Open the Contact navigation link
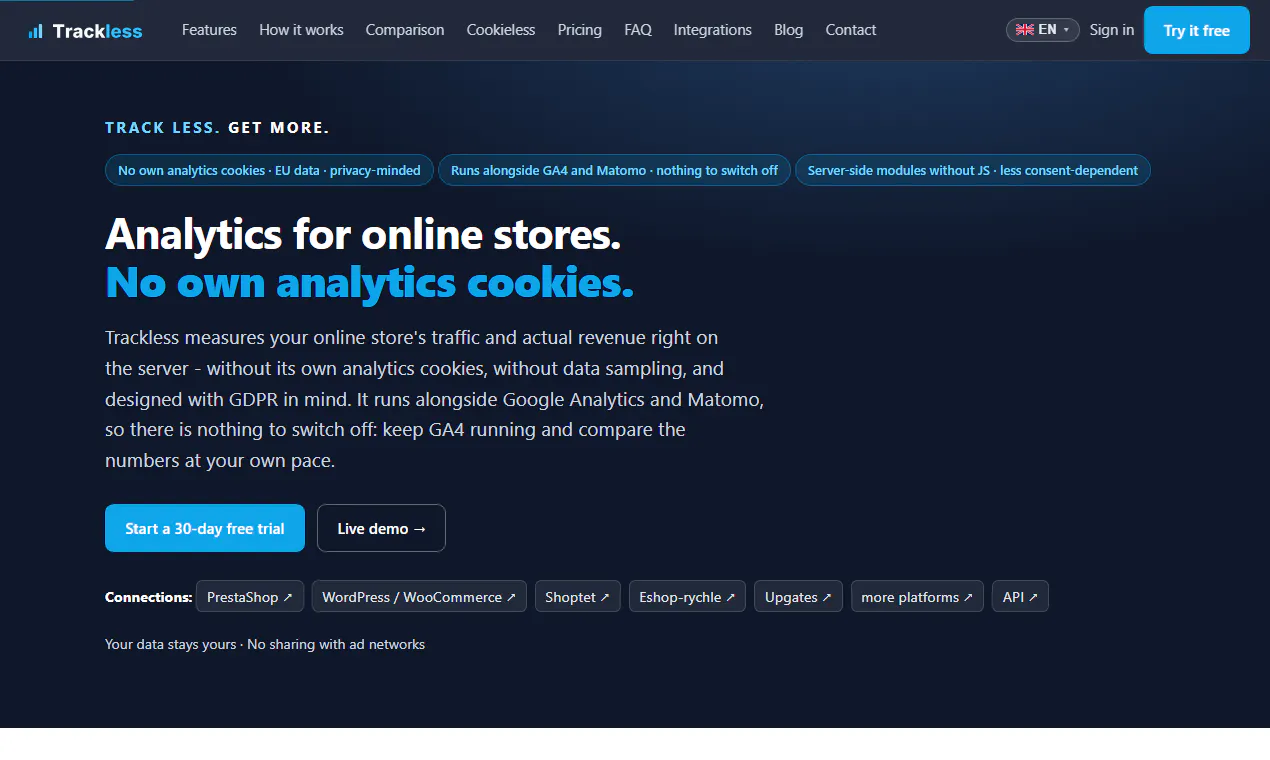This screenshot has width=1270, height=760. point(851,30)
